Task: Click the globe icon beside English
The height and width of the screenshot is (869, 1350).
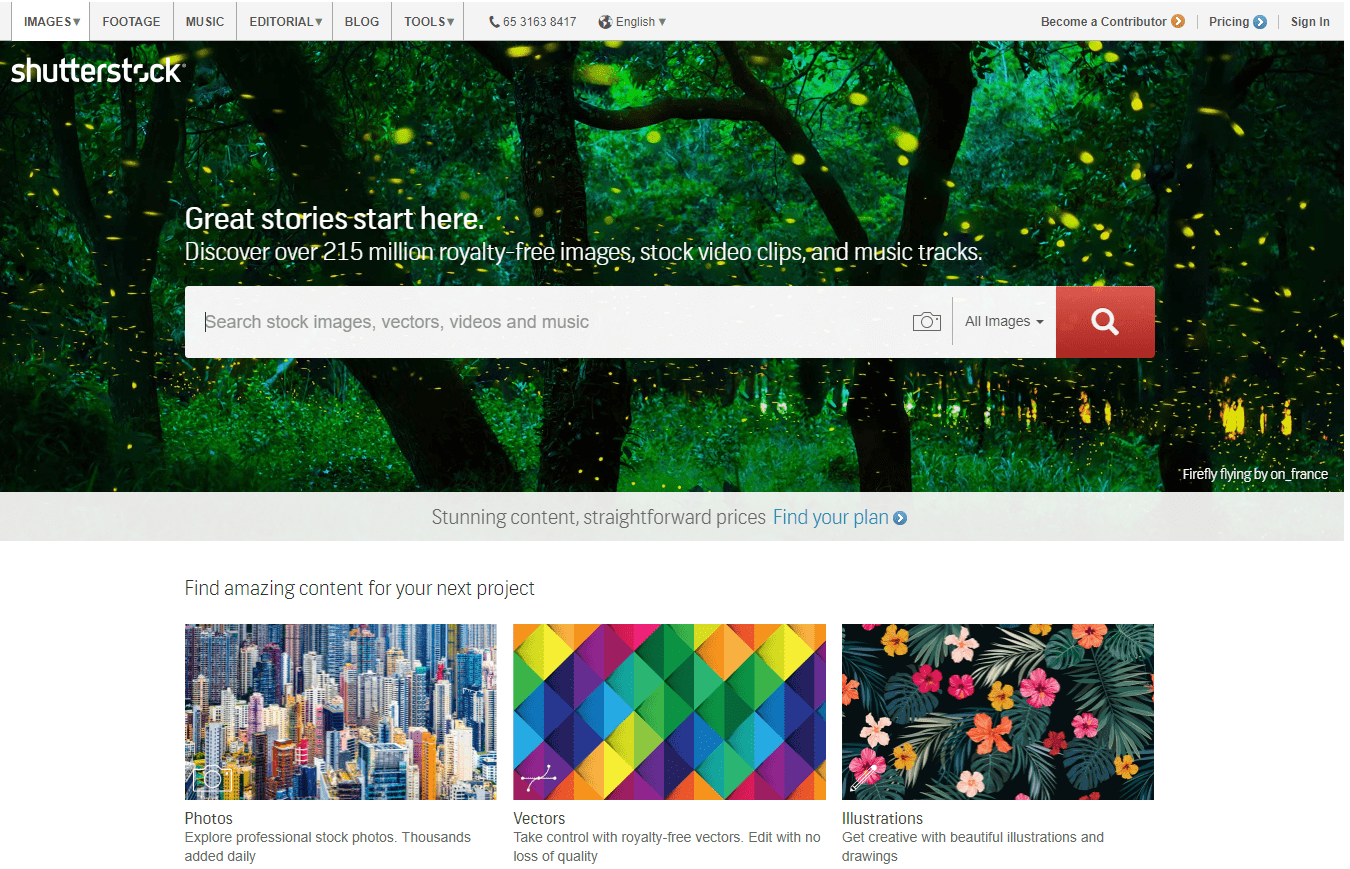Action: point(605,21)
